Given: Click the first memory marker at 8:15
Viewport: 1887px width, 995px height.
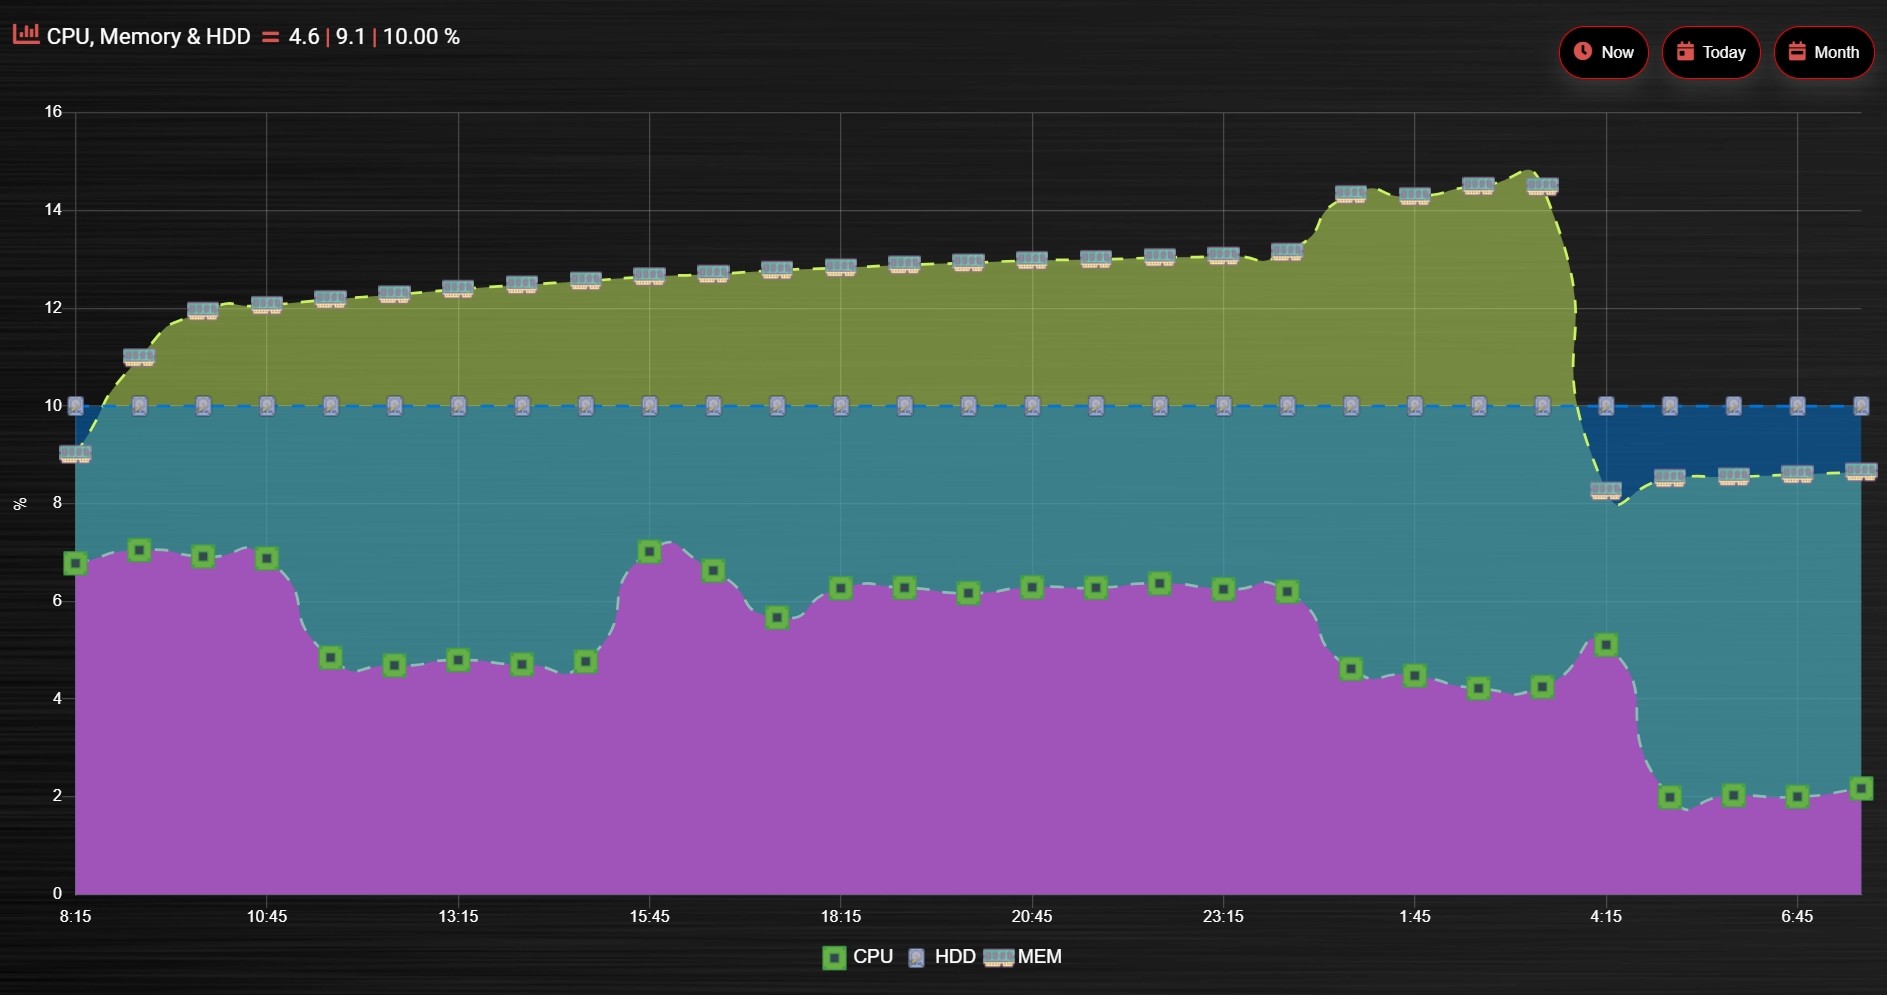Looking at the screenshot, I should coord(75,453).
